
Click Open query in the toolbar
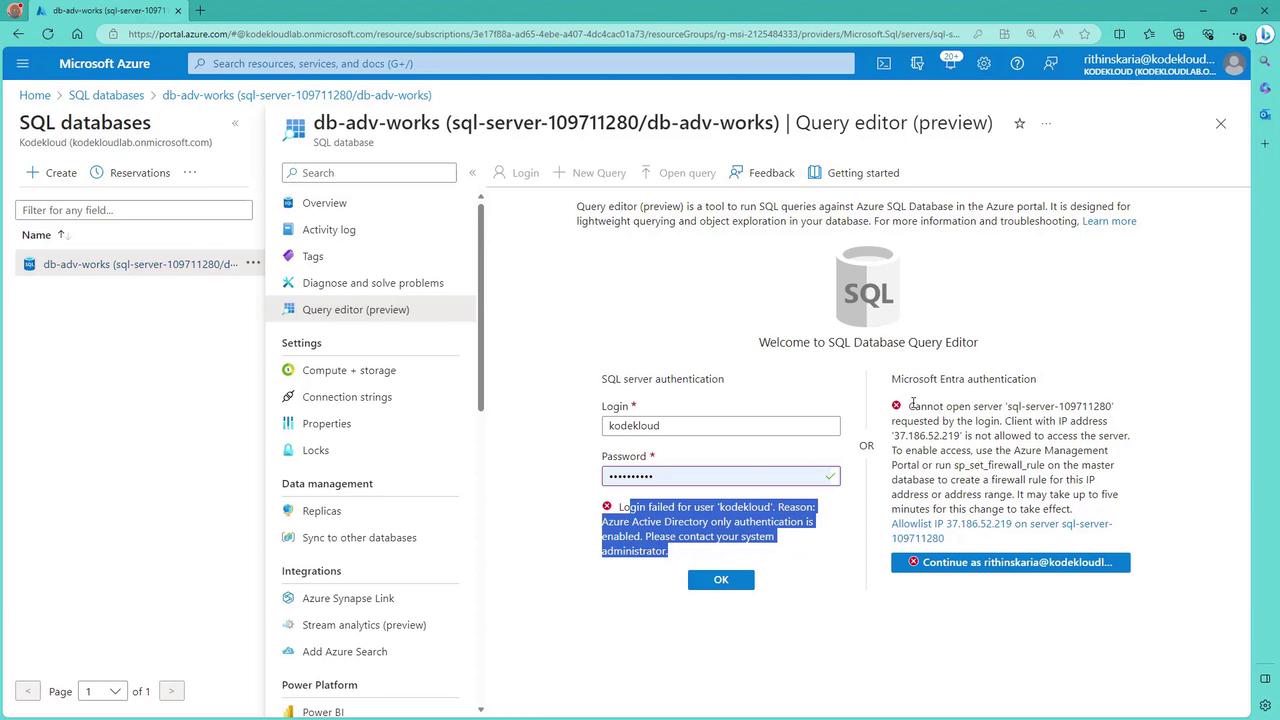coord(677,172)
